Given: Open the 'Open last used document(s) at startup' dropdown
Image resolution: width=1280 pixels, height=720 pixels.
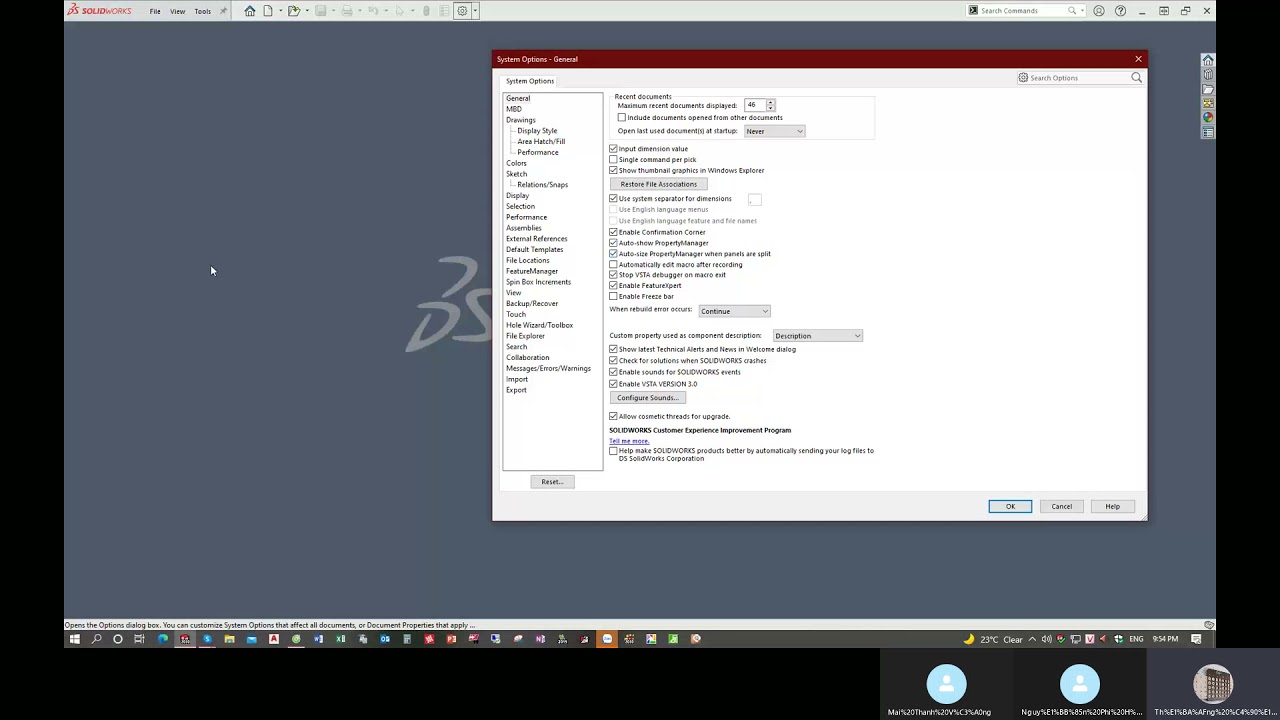Looking at the screenshot, I should (774, 131).
